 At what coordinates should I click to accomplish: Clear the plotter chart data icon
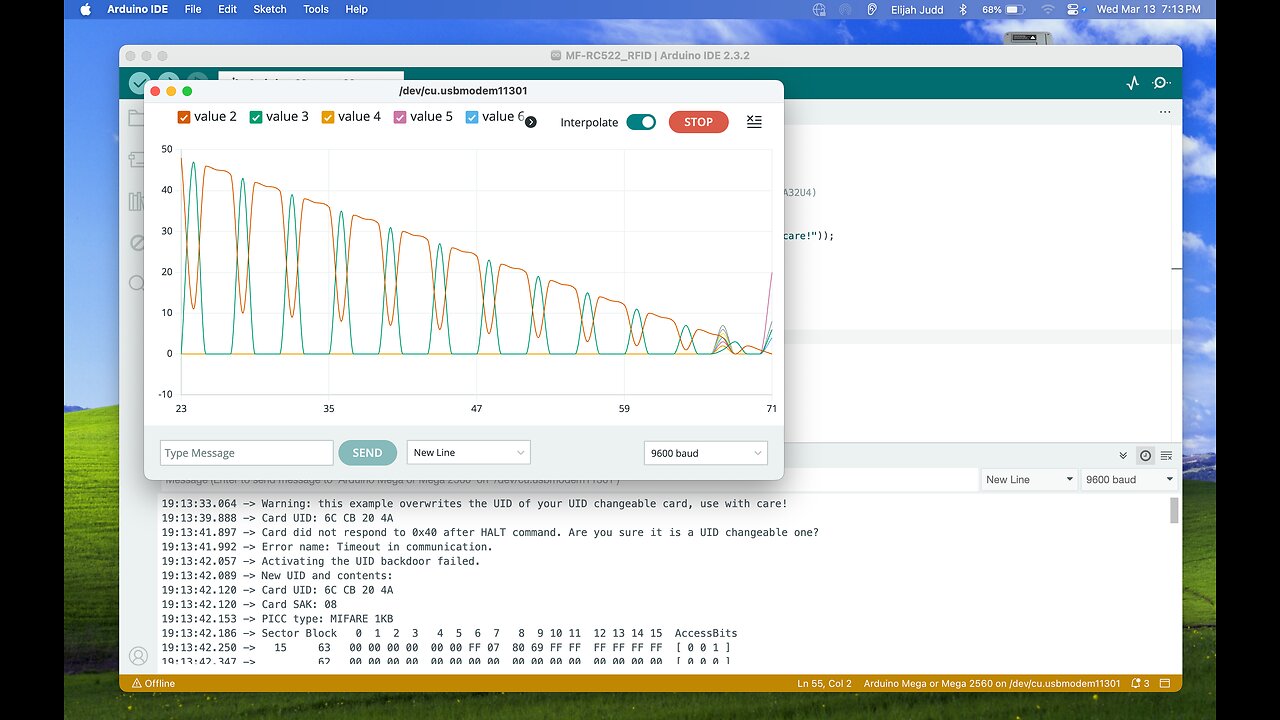pyautogui.click(x=754, y=122)
